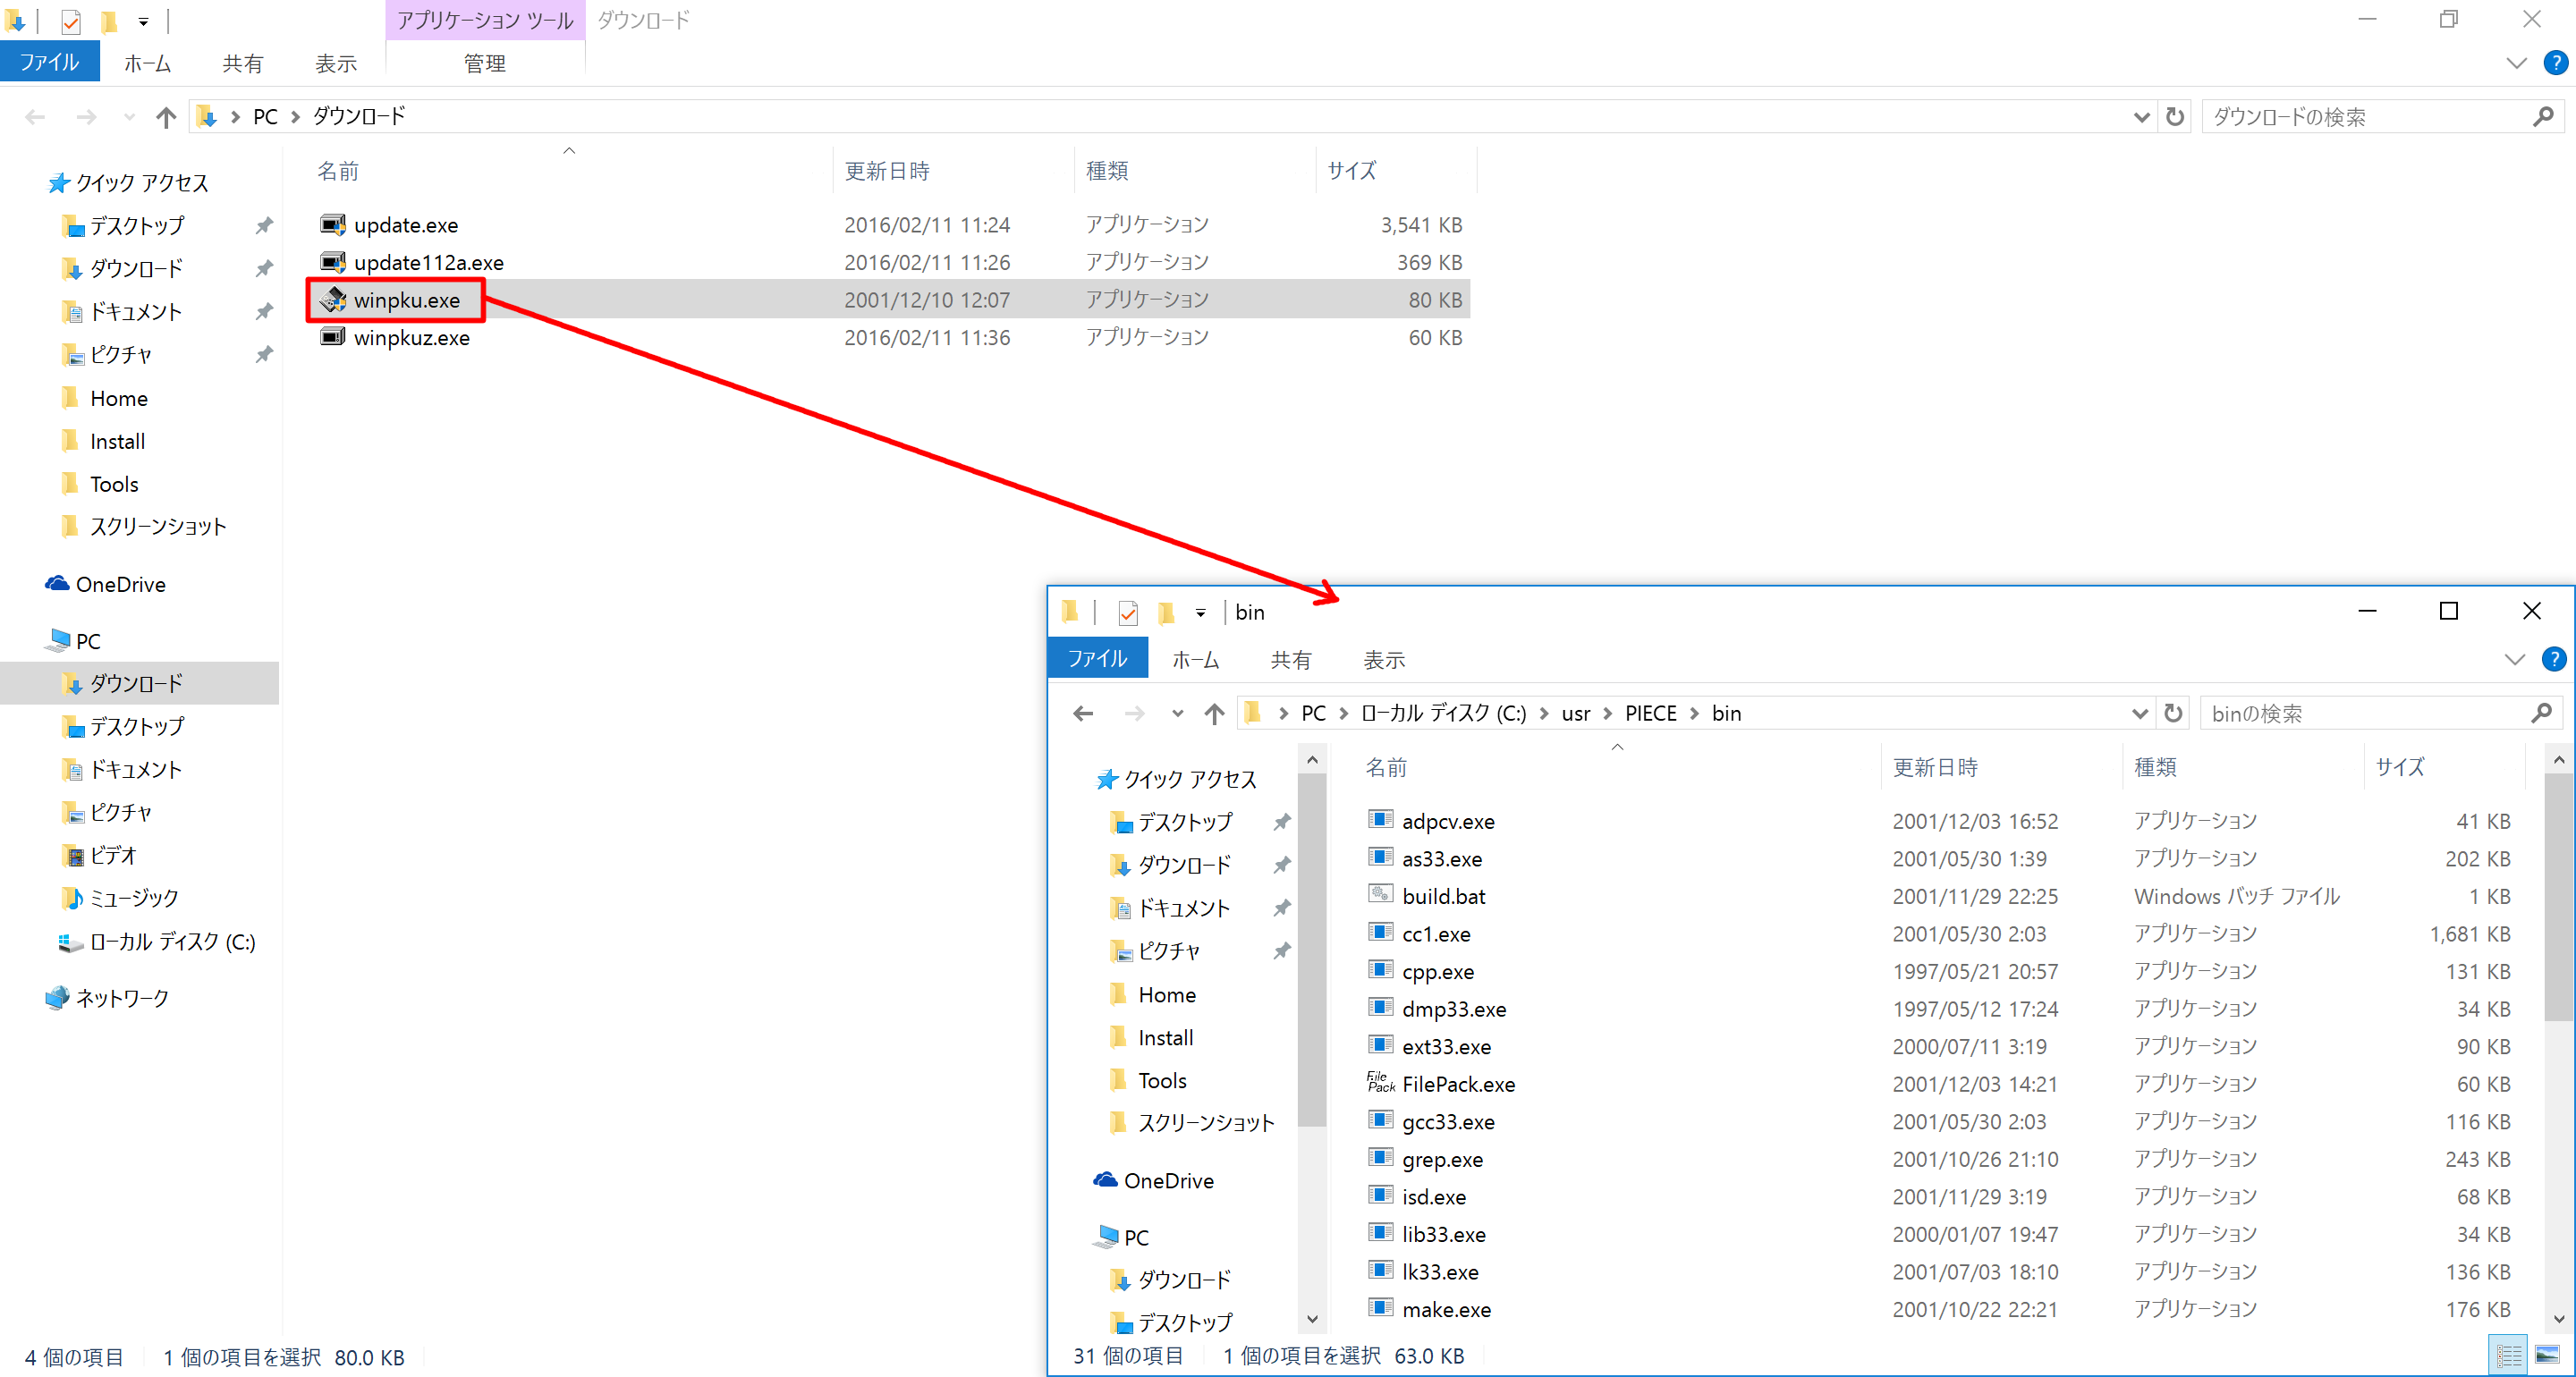Click the bin sidebar scrollbar down arrow

[1312, 1319]
